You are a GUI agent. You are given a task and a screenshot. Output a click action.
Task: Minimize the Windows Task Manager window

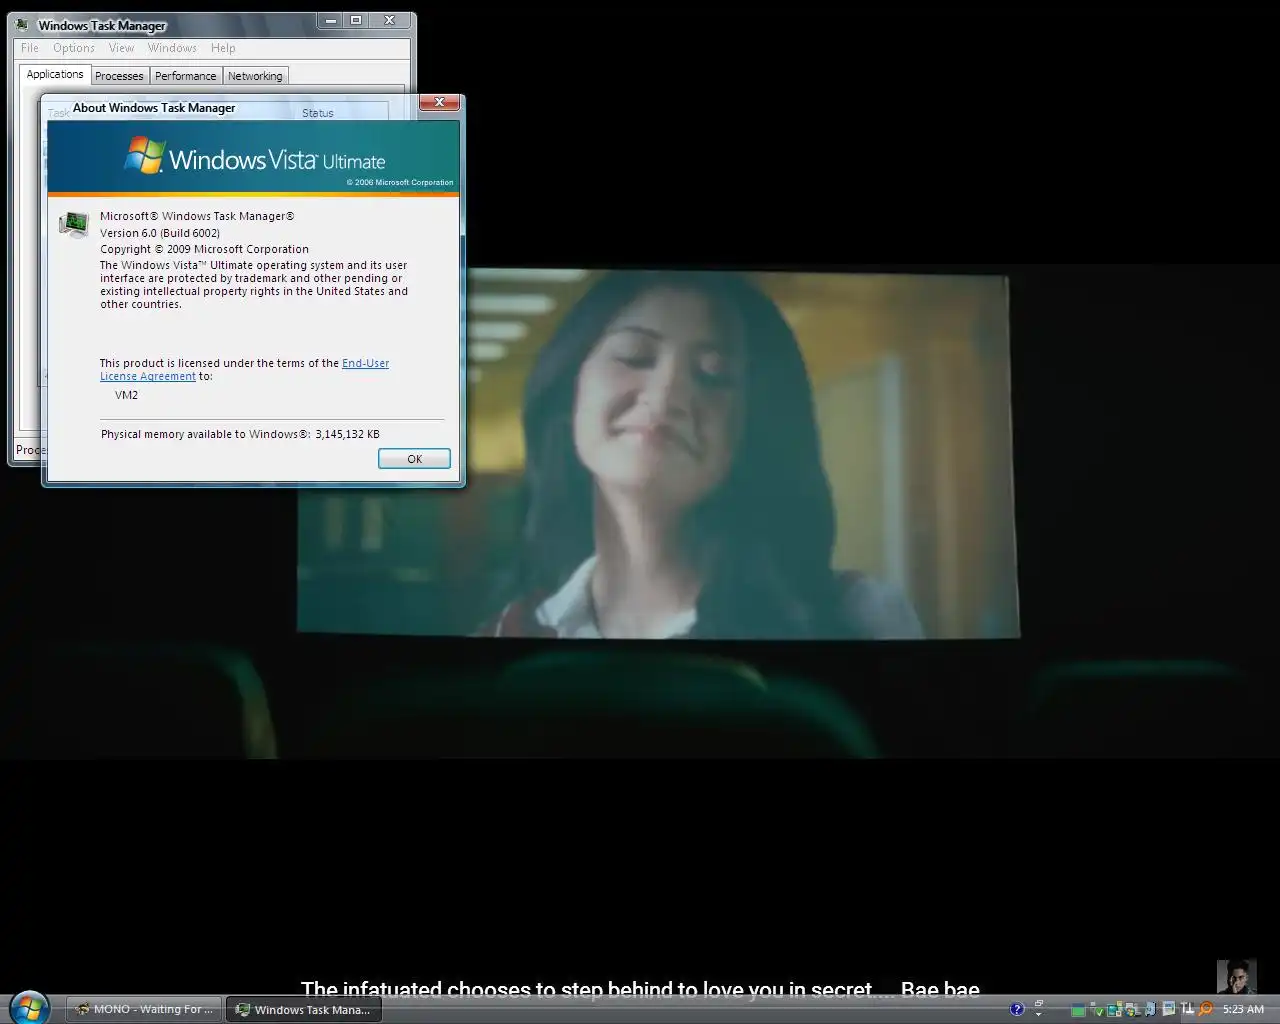(x=332, y=20)
